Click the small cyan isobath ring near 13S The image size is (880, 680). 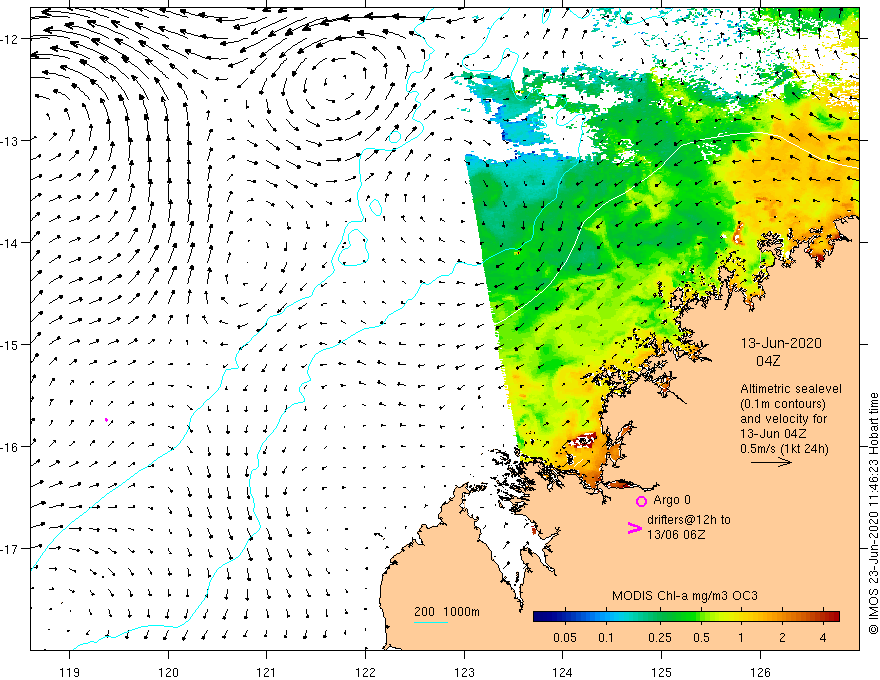[x=395, y=137]
